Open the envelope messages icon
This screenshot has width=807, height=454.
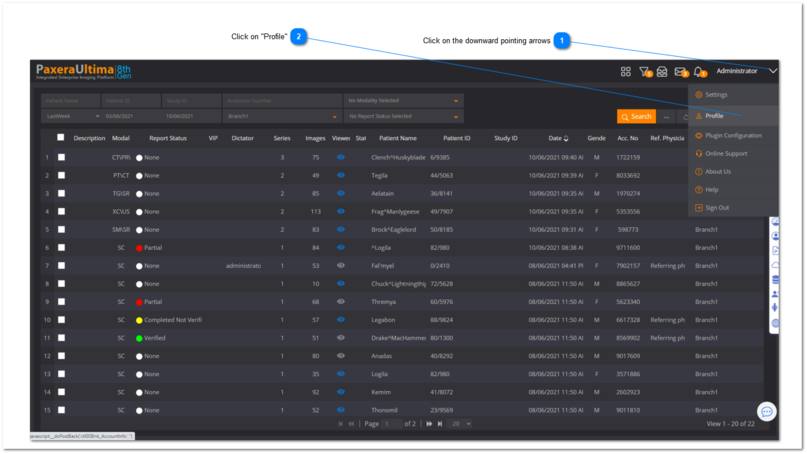(680, 72)
